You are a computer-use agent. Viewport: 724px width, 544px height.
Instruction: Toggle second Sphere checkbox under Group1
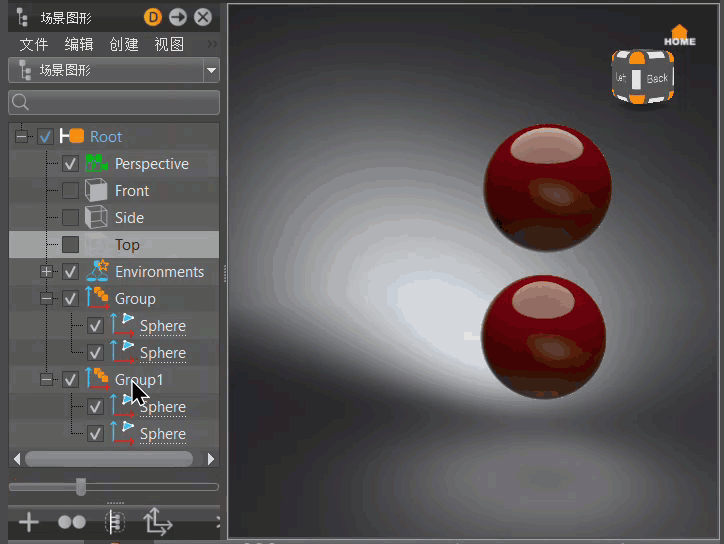click(x=95, y=434)
